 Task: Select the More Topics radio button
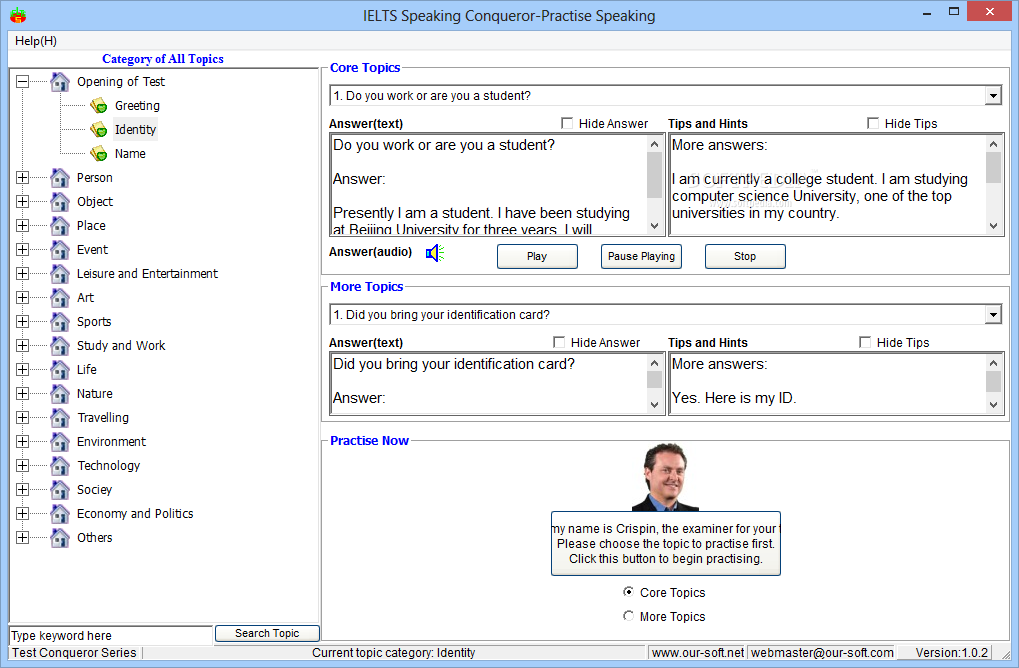click(628, 615)
